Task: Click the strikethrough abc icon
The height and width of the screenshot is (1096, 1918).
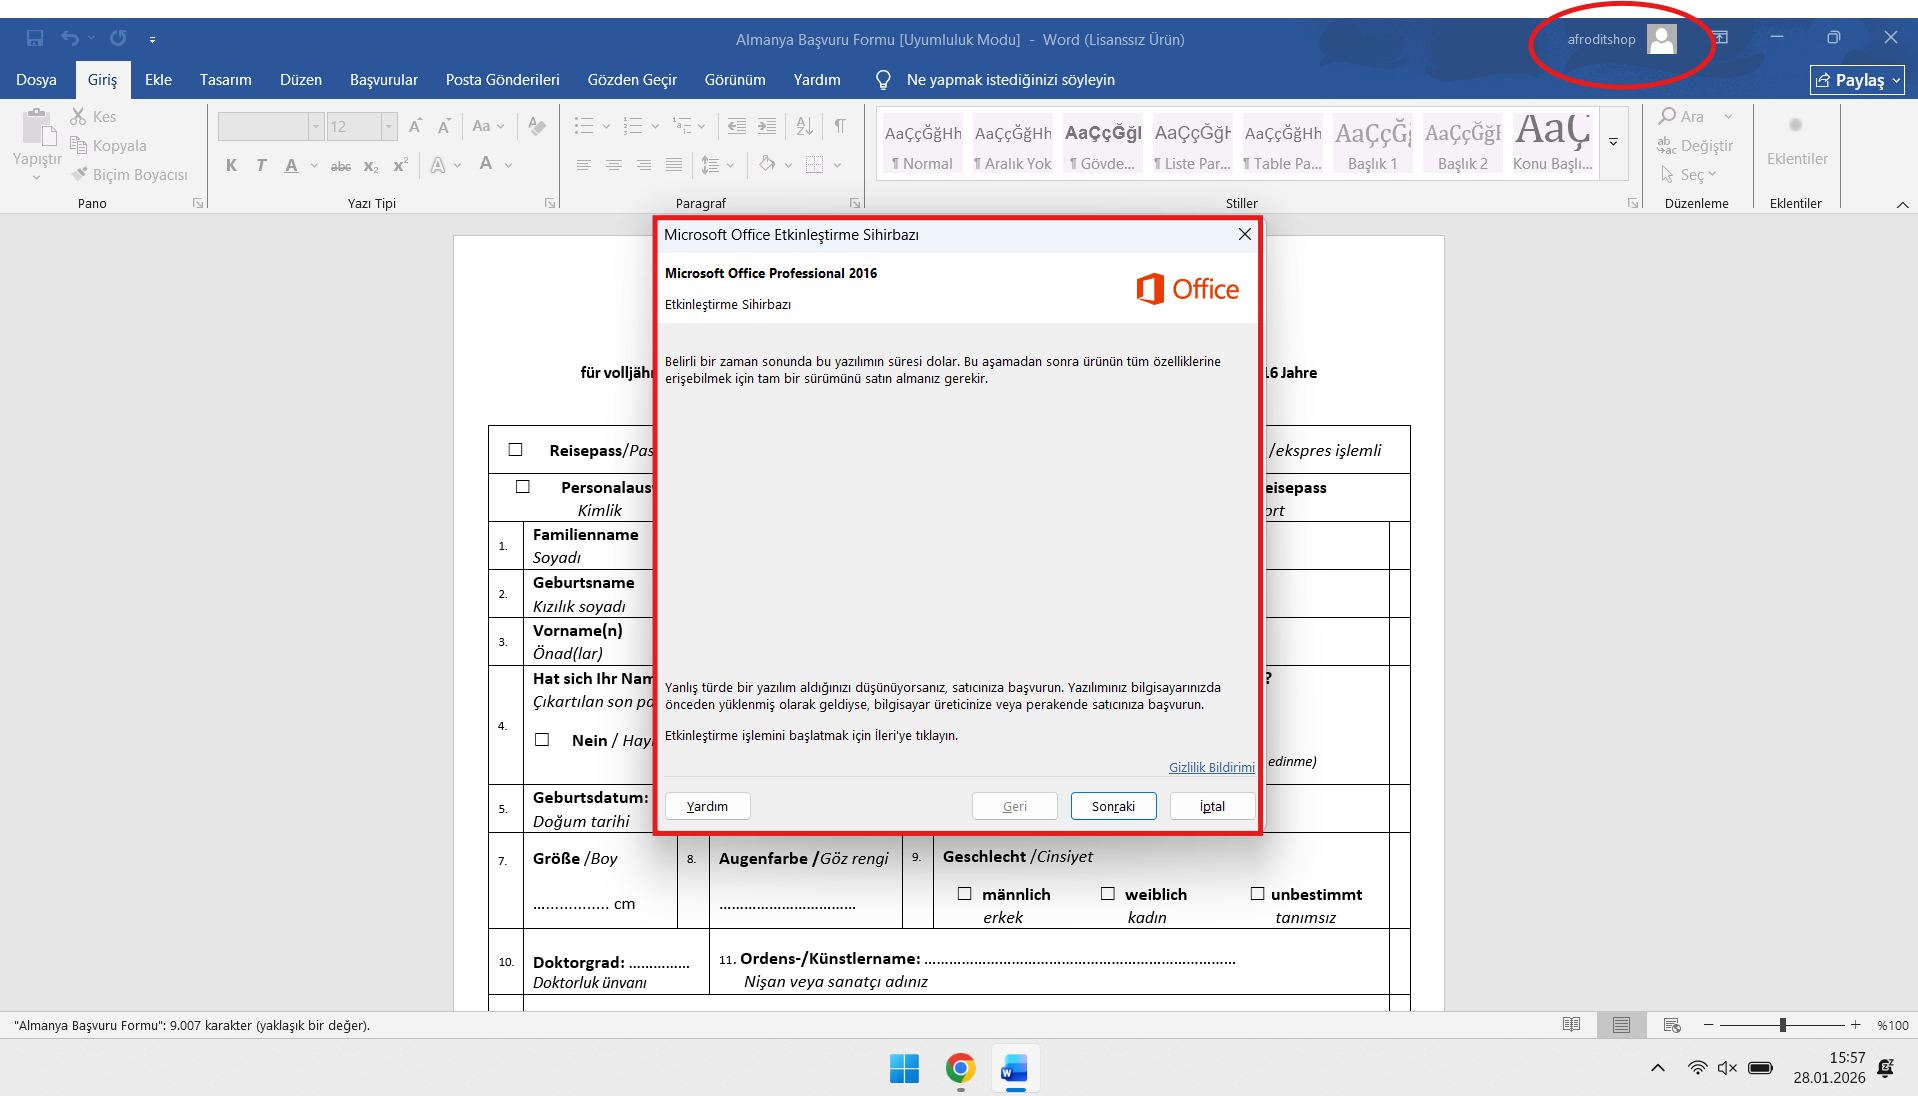Action: pos(341,165)
